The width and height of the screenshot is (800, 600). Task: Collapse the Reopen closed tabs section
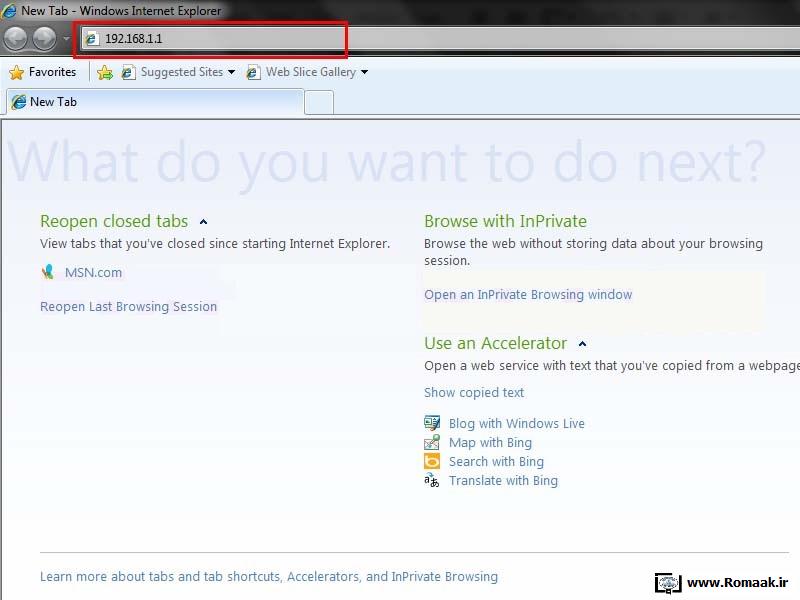(204, 222)
